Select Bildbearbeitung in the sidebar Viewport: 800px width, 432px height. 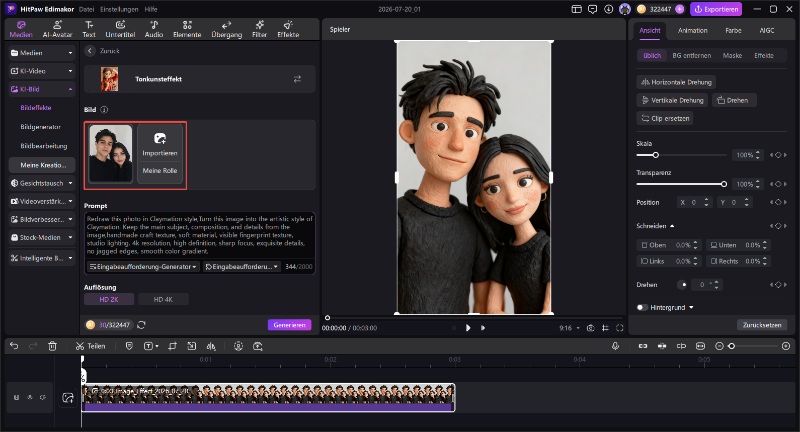[x=43, y=146]
